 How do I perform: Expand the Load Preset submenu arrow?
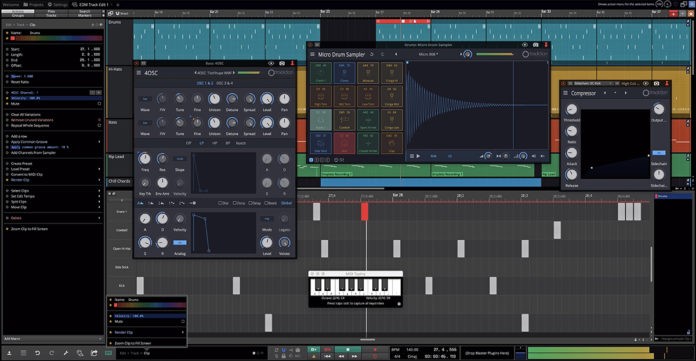99,169
